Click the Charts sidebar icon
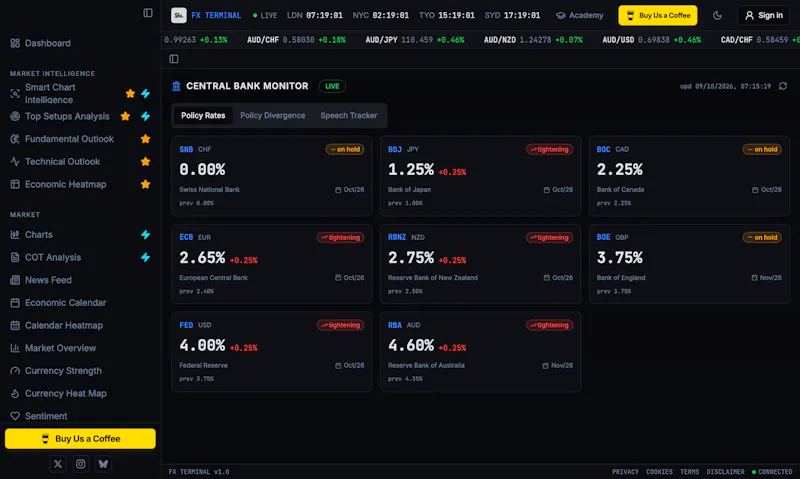This screenshot has height=479, width=800. (x=15, y=235)
